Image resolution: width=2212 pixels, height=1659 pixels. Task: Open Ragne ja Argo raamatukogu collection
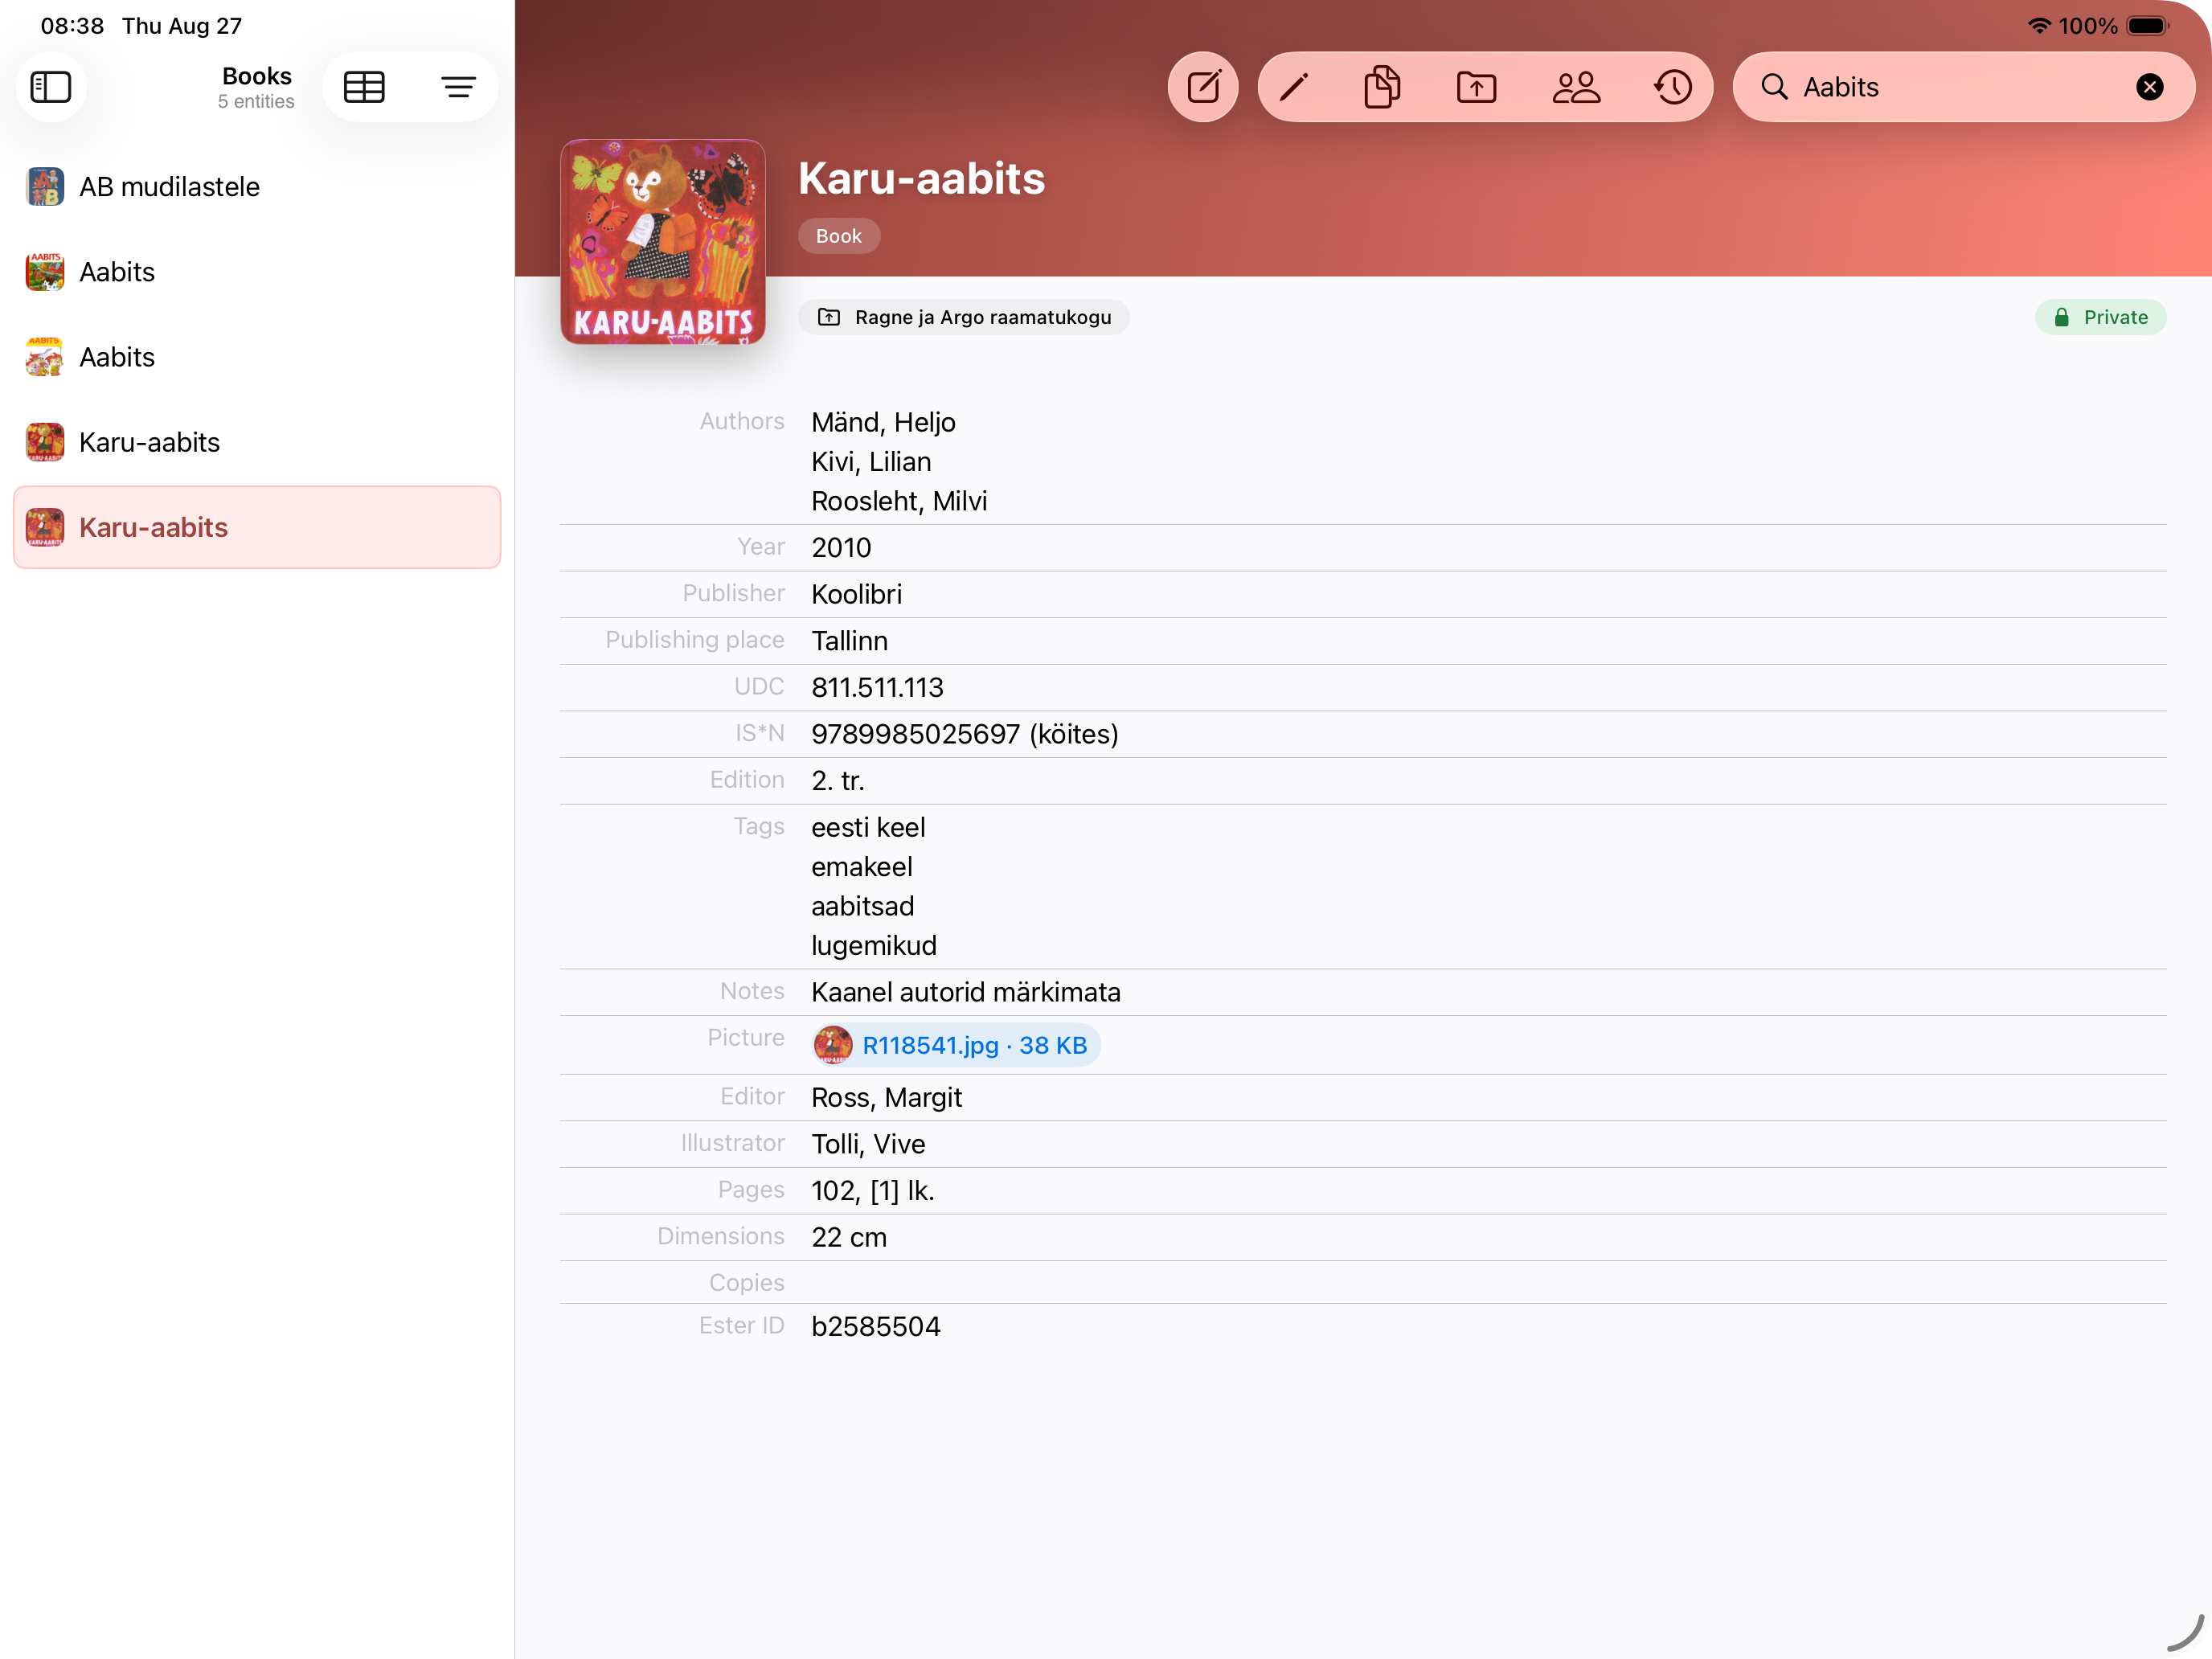pos(964,317)
